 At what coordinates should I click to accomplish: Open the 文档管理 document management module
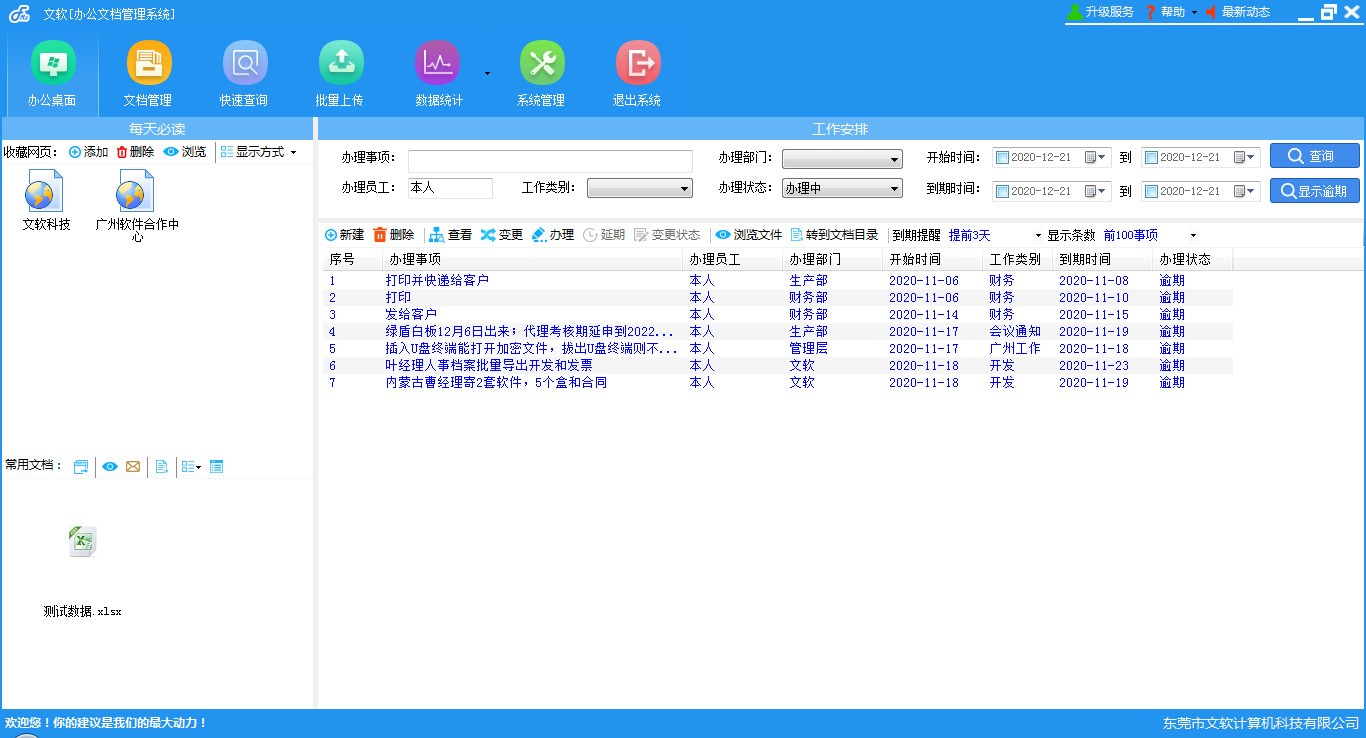pyautogui.click(x=148, y=74)
